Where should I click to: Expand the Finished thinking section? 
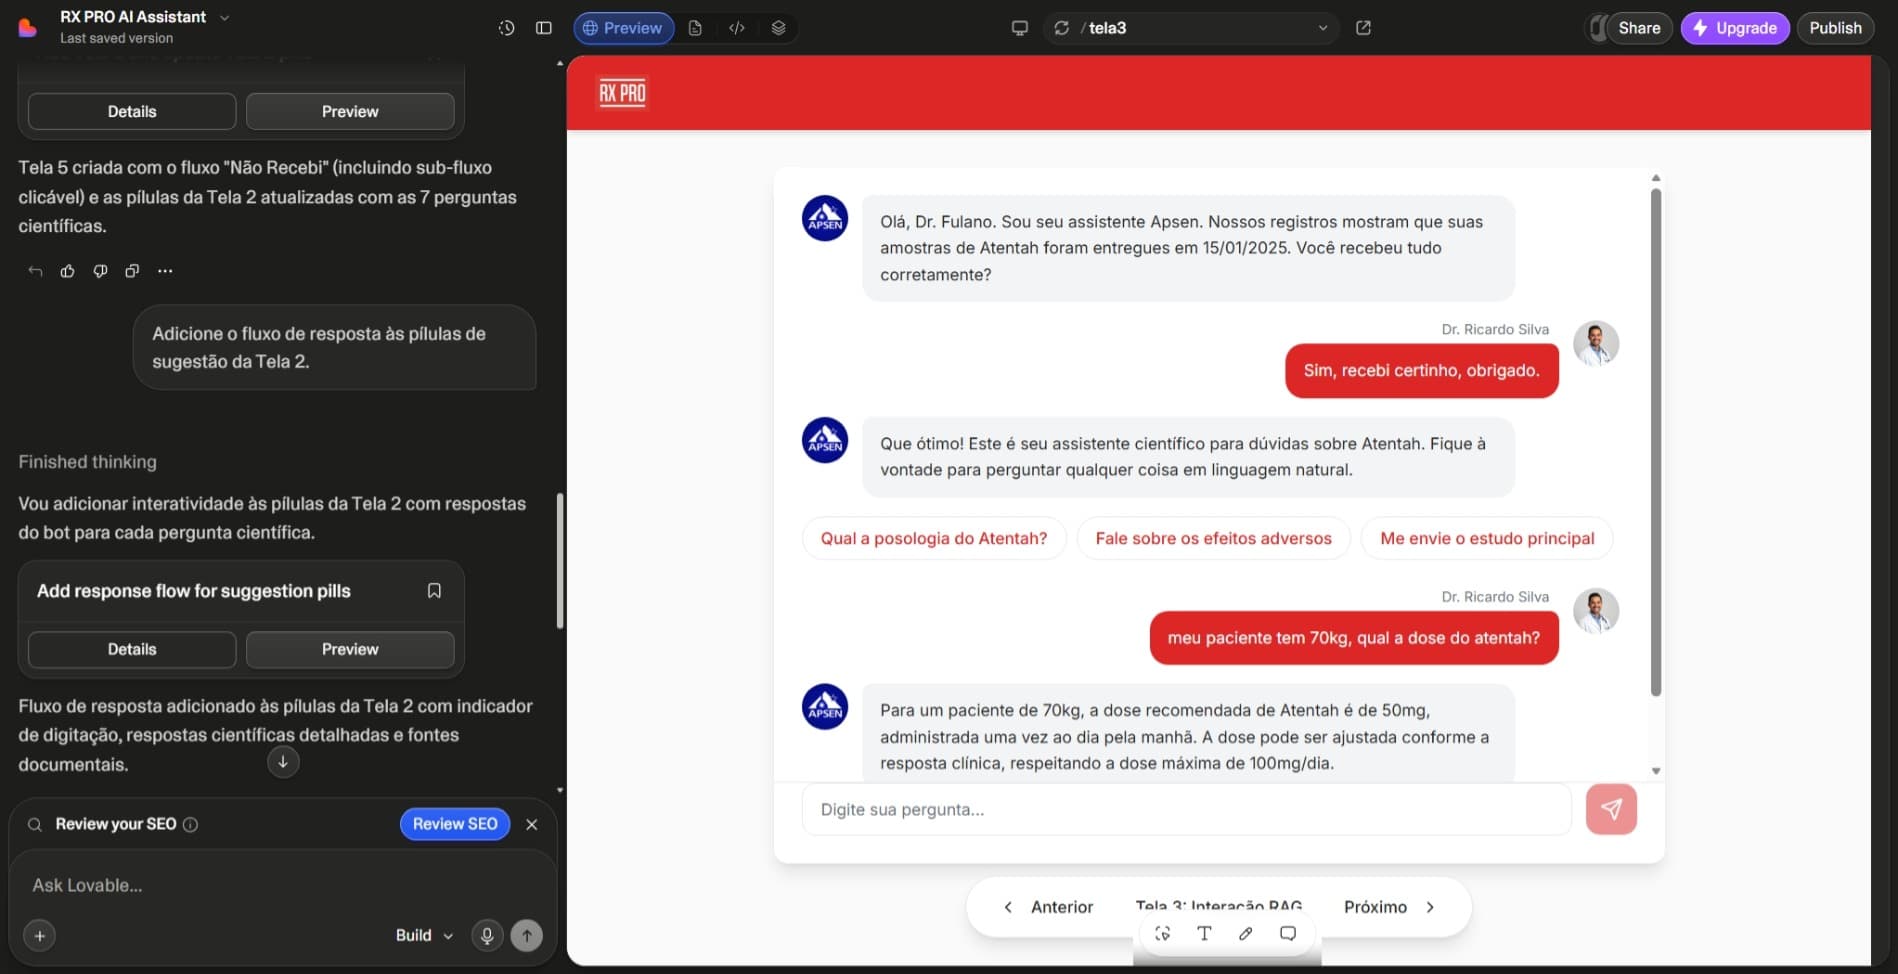point(87,462)
